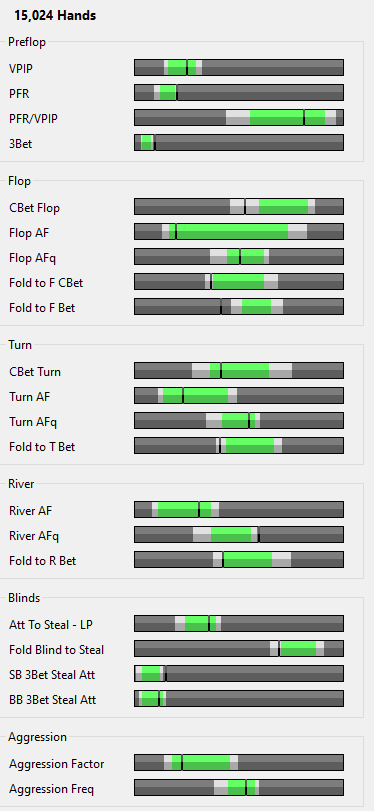Screen dimensions: 374x811
Task: Click the River AF range bar
Action: tap(239, 509)
